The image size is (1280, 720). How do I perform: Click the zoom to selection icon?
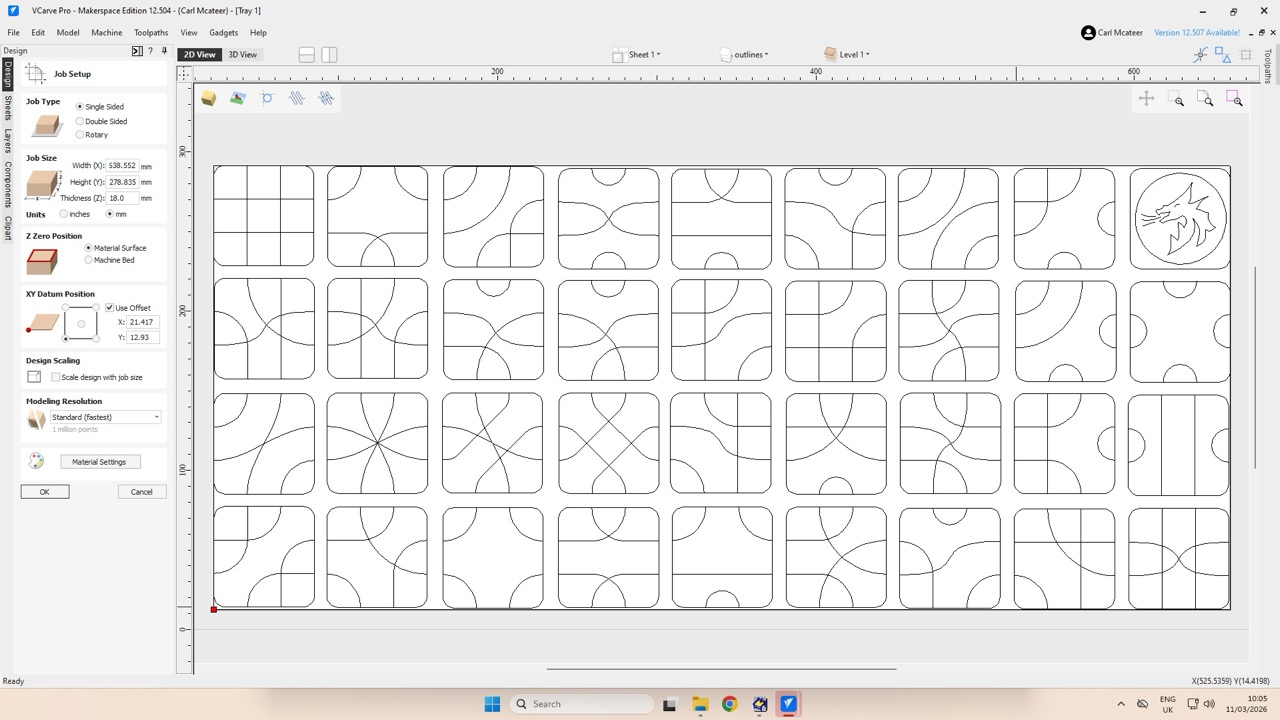pyautogui.click(x=1234, y=98)
